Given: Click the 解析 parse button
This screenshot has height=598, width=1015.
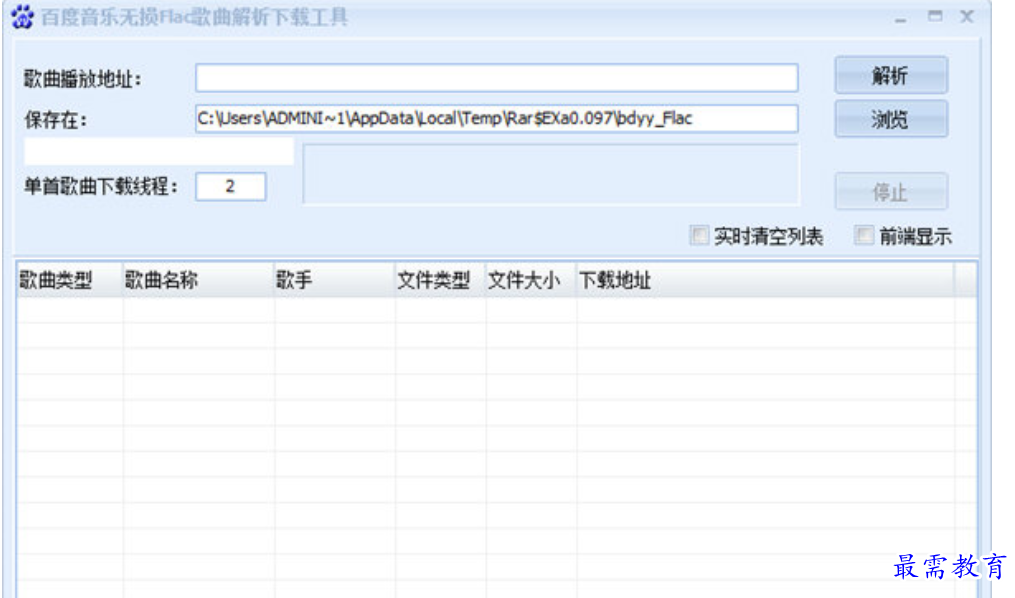Looking at the screenshot, I should click(x=891, y=76).
